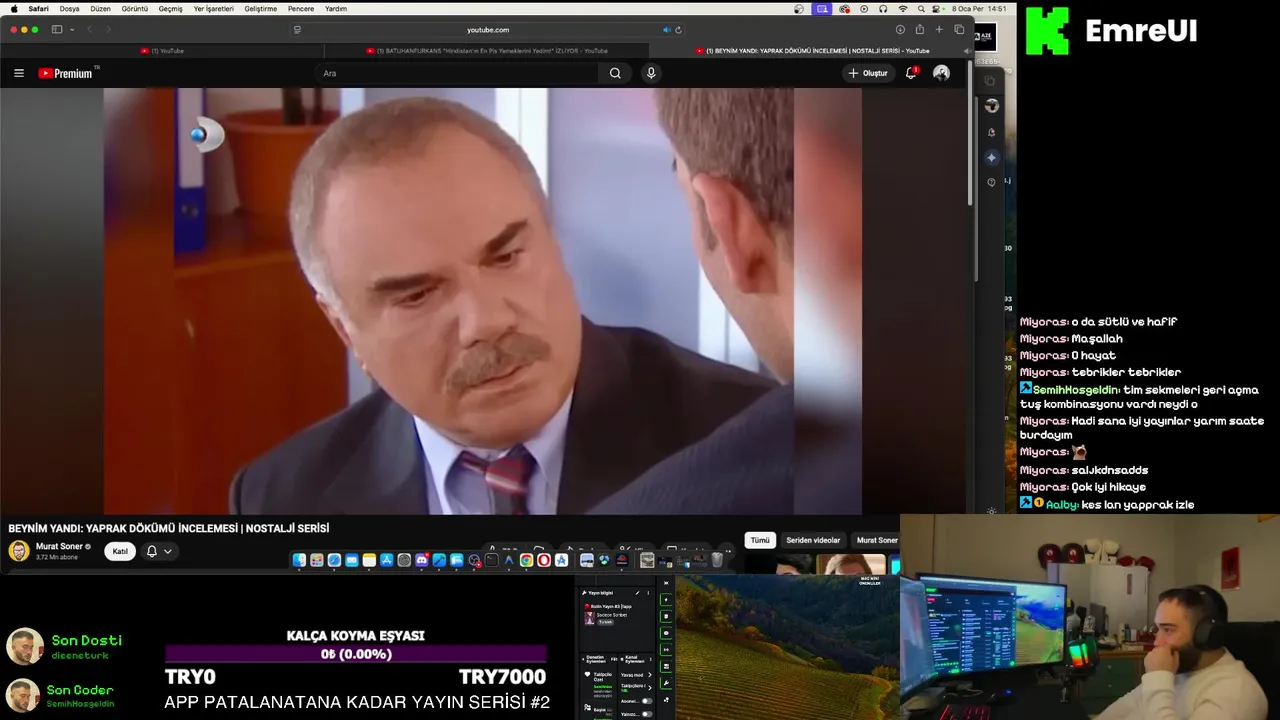The width and height of the screenshot is (1280, 720).
Task: Click the video player frame
Action: 482,301
